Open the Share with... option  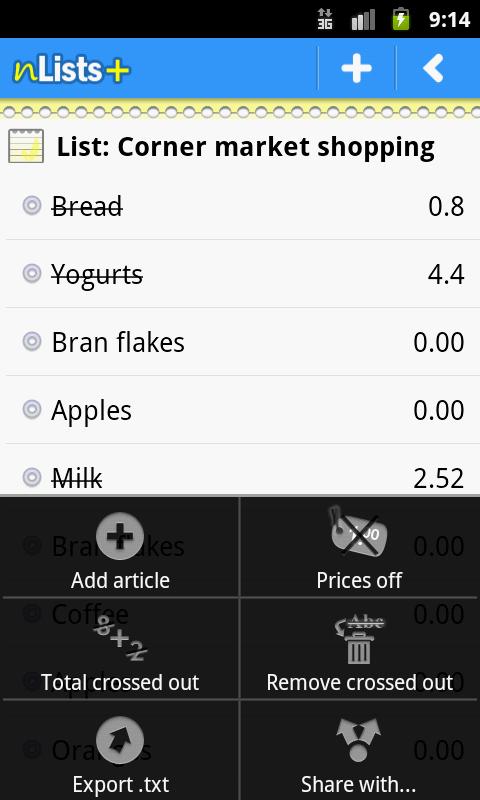(x=359, y=751)
